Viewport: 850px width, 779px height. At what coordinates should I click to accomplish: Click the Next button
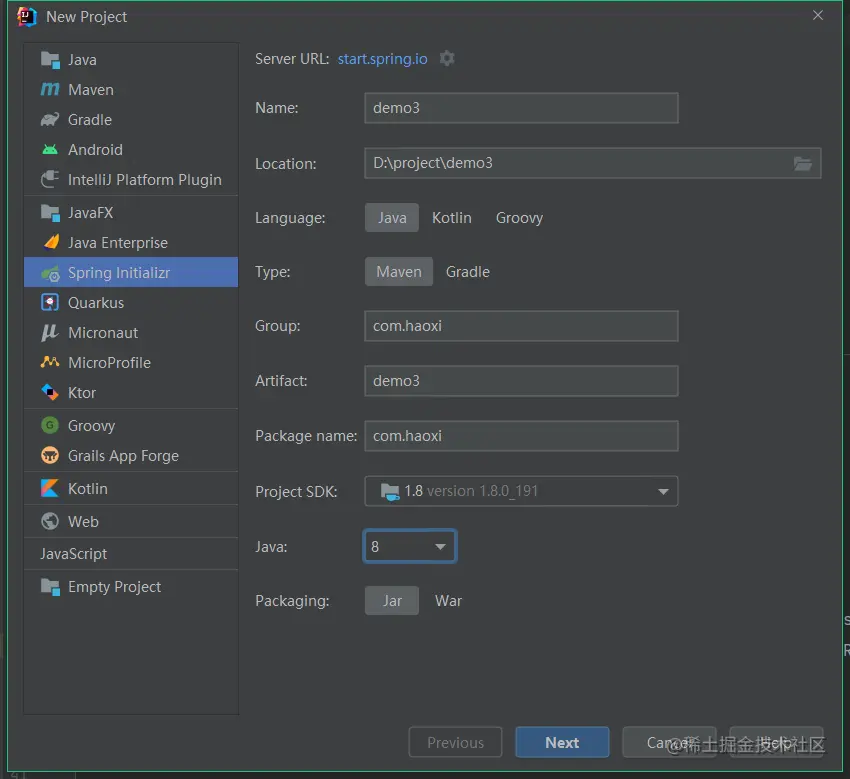click(562, 742)
